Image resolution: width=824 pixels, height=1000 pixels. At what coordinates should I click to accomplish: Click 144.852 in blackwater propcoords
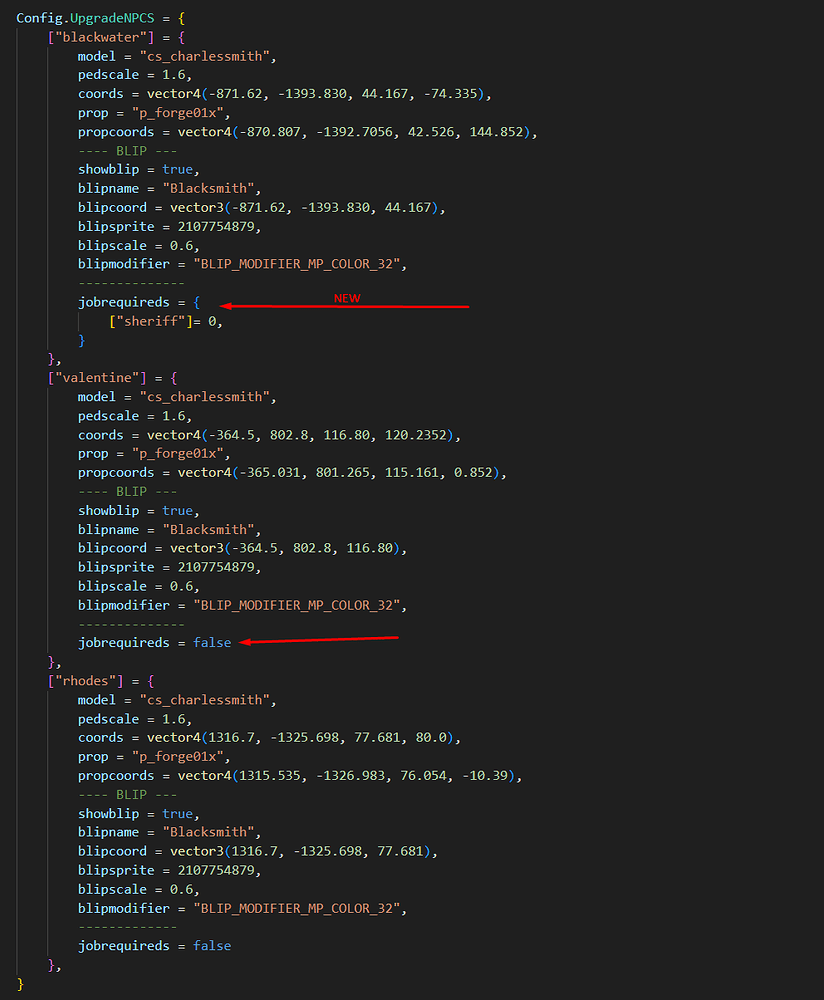pyautogui.click(x=498, y=132)
